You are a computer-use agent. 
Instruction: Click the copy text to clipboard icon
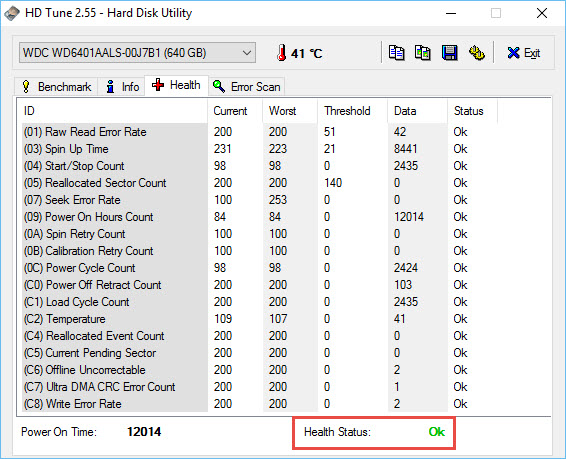click(x=396, y=53)
